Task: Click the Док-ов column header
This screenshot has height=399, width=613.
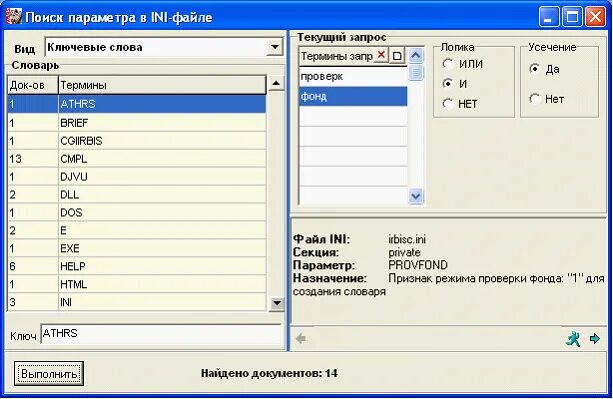Action: (x=33, y=85)
